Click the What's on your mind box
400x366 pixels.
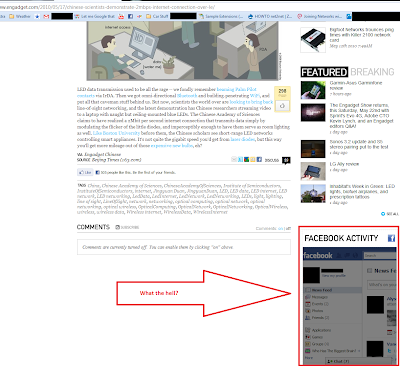[x=382, y=285]
